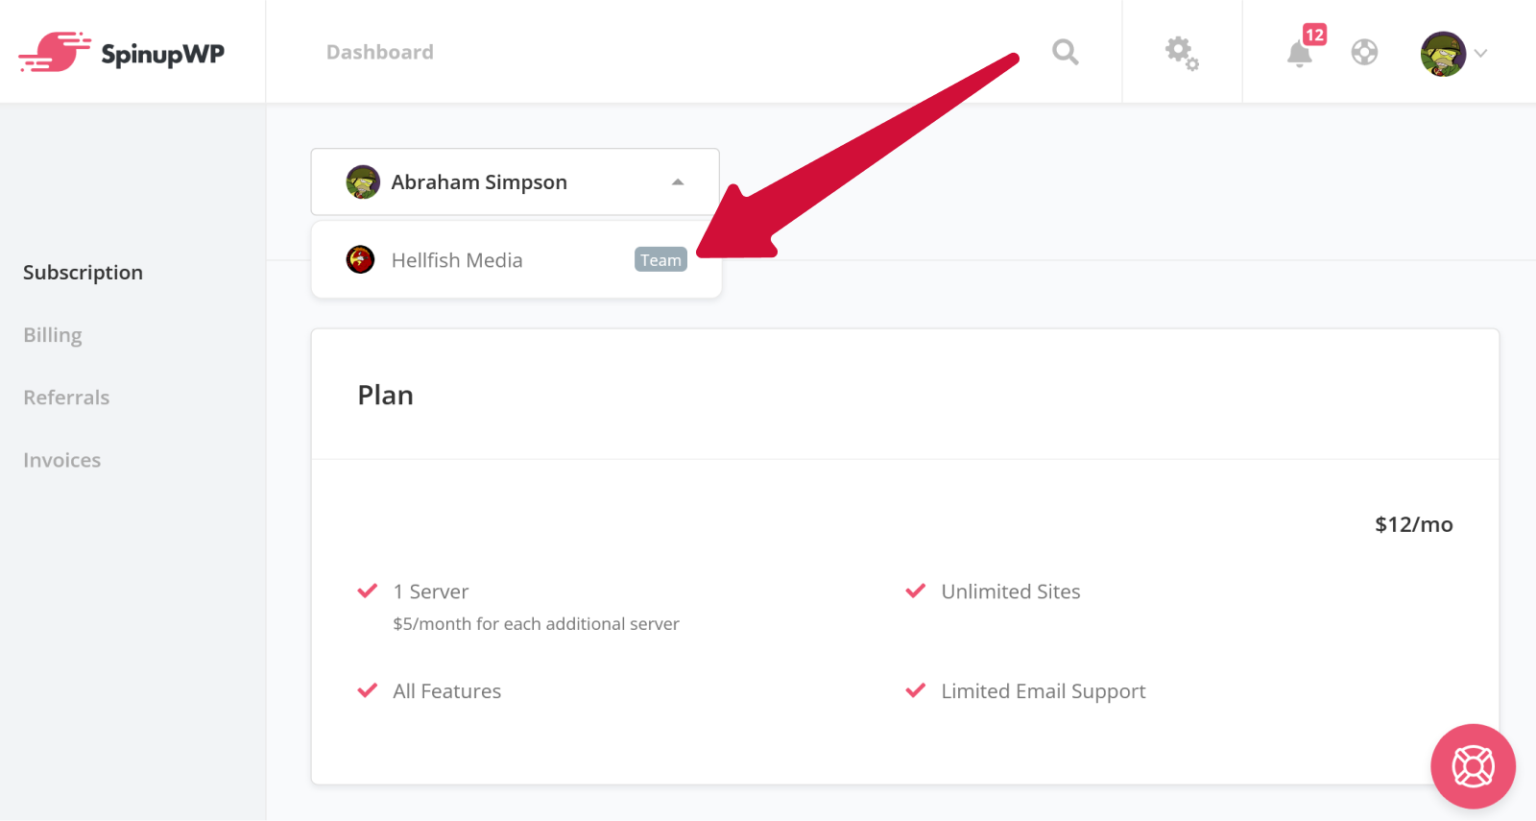Click the $12/mo price label

click(x=1413, y=524)
